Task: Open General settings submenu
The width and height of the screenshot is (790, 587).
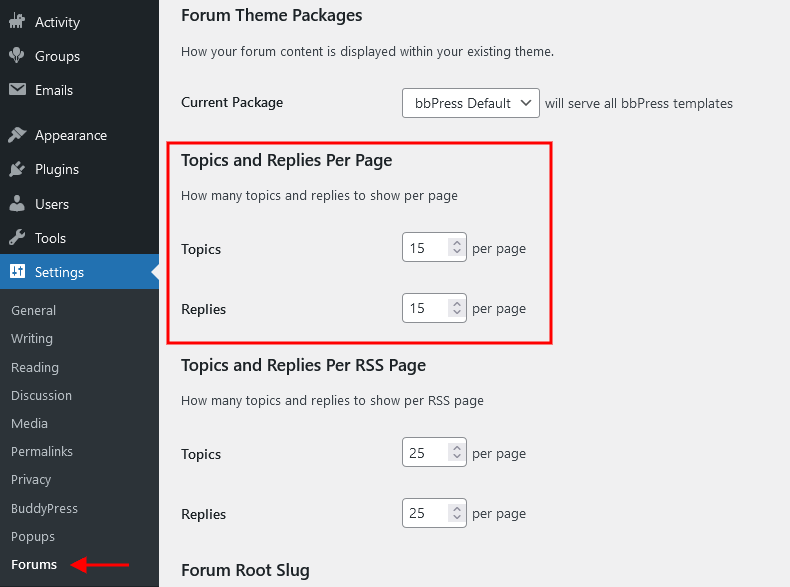Action: point(33,310)
